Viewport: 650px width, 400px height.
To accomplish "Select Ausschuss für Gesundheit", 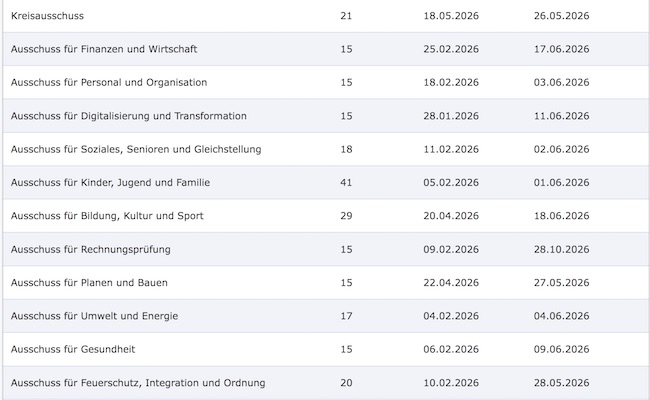I will coord(73,349).
